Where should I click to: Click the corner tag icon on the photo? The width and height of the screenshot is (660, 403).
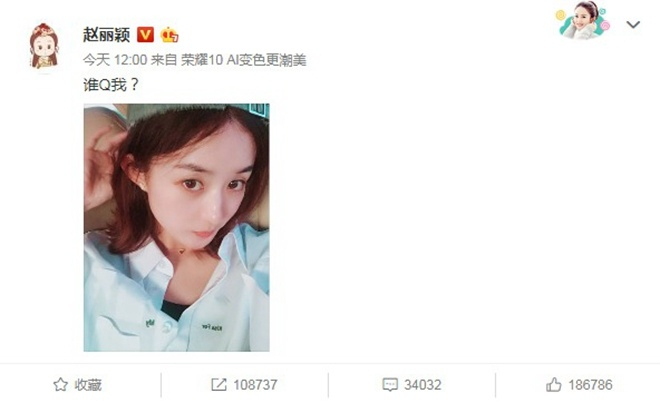pos(259,109)
